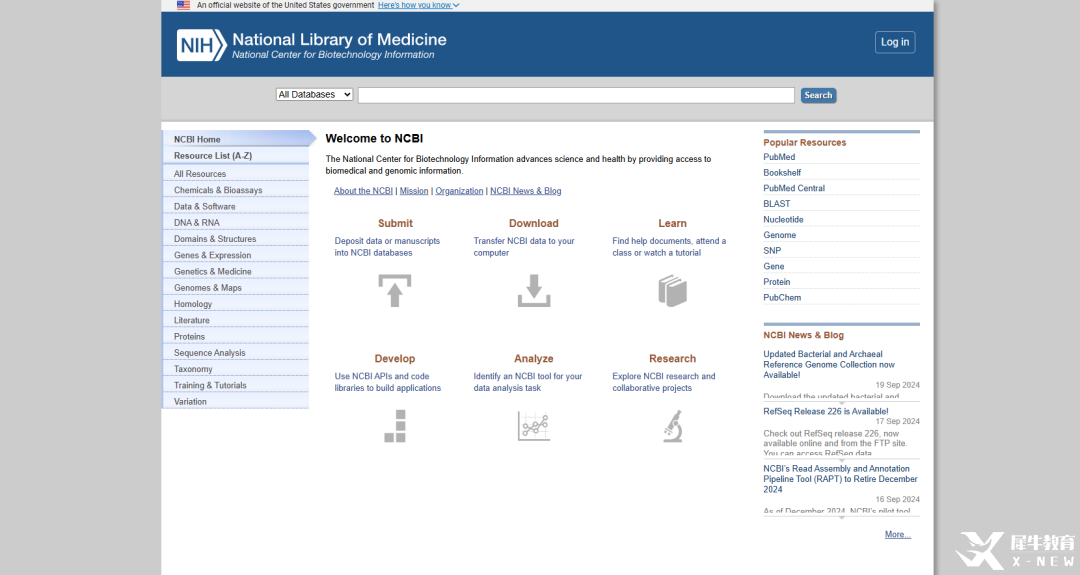Open Sequence Analysis category
The width and height of the screenshot is (1080, 575).
236,353
